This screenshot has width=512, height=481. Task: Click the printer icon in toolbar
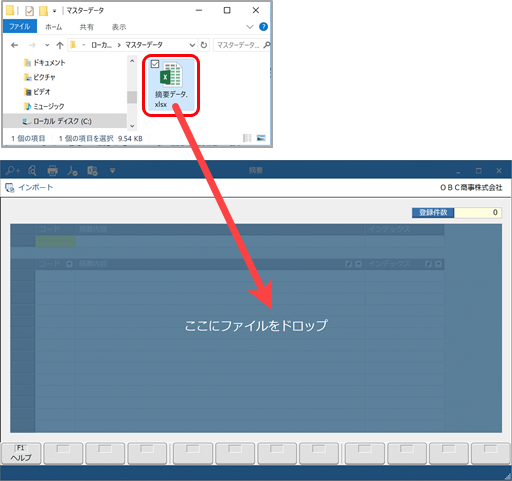pyautogui.click(x=52, y=171)
